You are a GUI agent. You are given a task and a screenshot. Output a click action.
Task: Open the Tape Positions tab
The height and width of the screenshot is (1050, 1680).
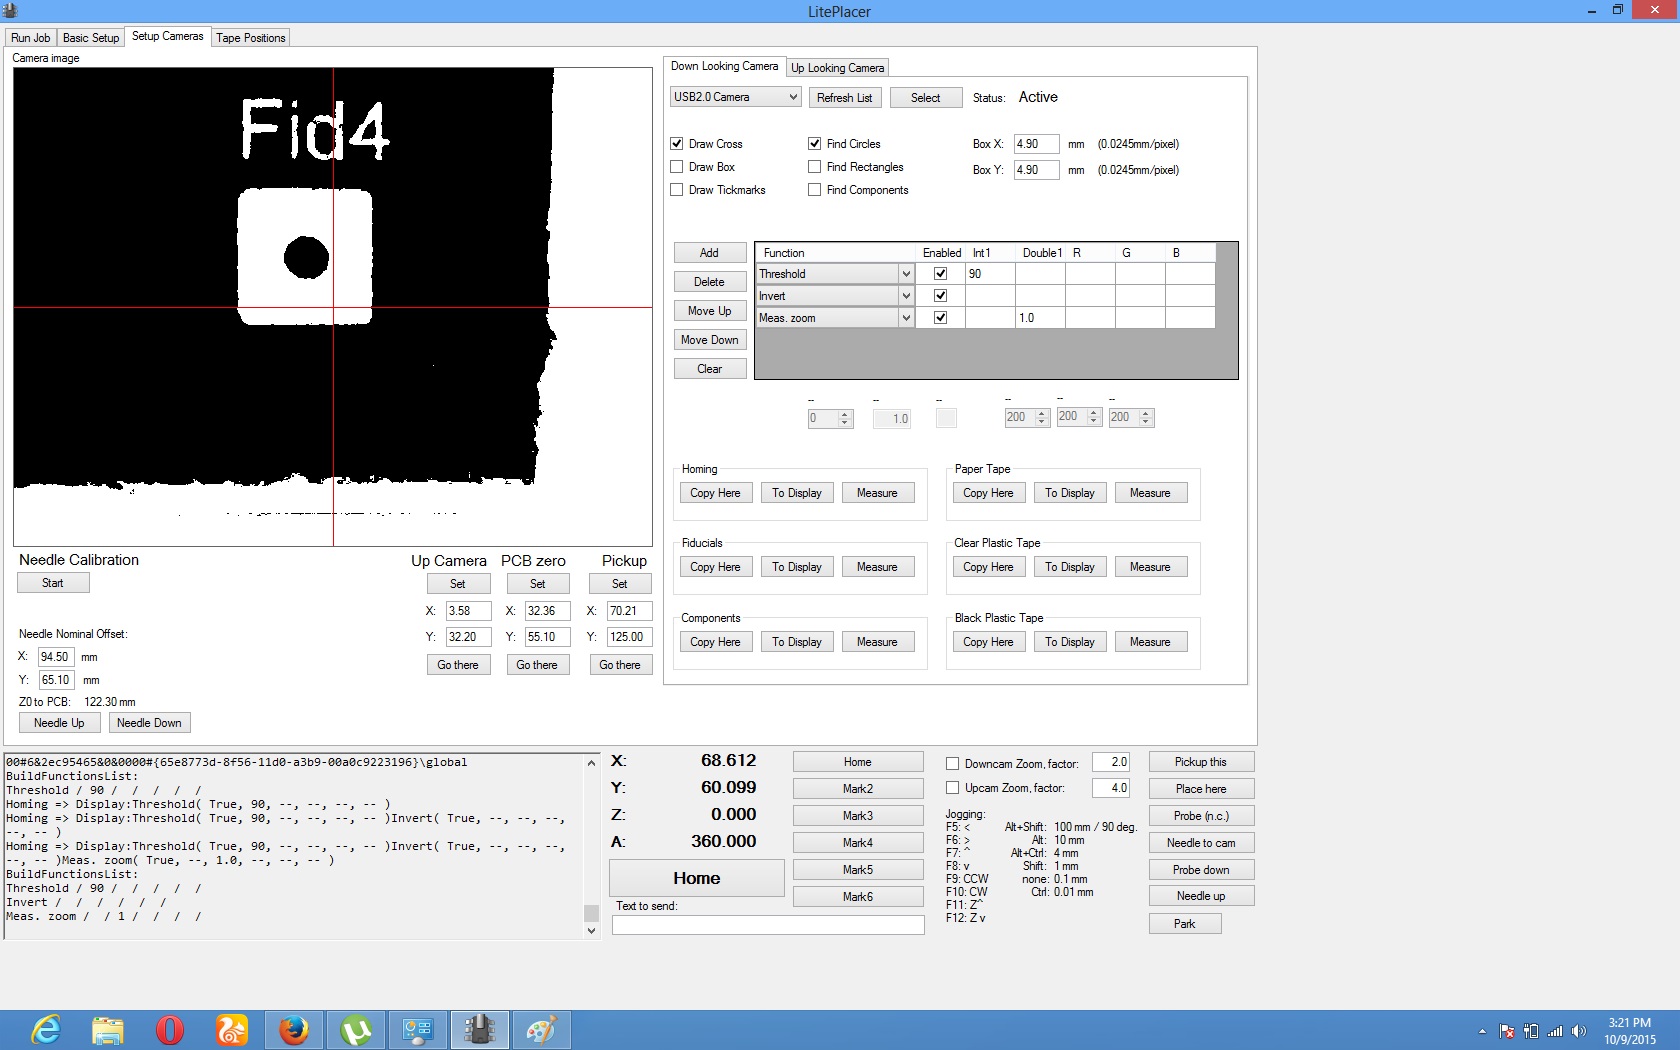click(251, 38)
